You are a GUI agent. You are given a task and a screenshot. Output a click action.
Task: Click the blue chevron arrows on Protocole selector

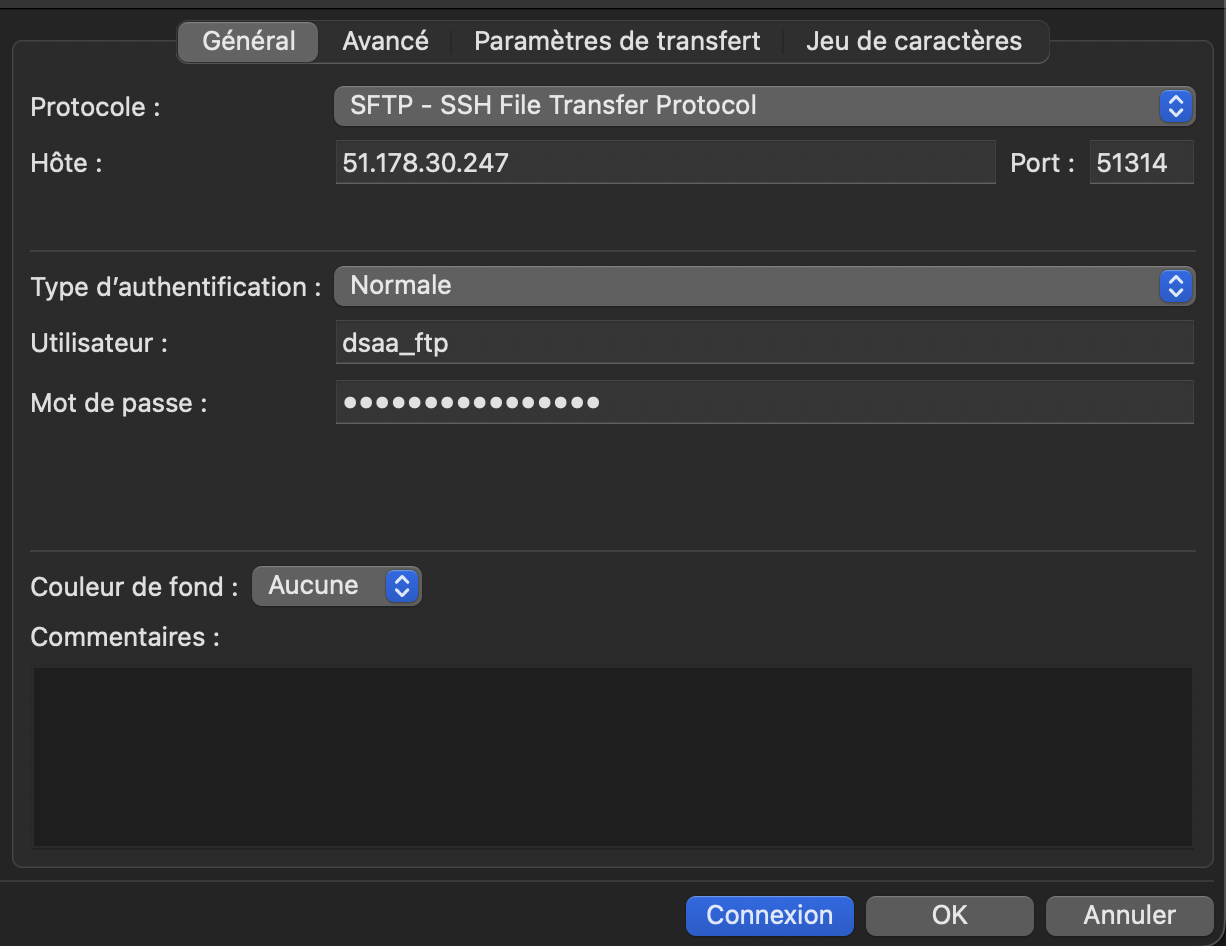tap(1176, 106)
